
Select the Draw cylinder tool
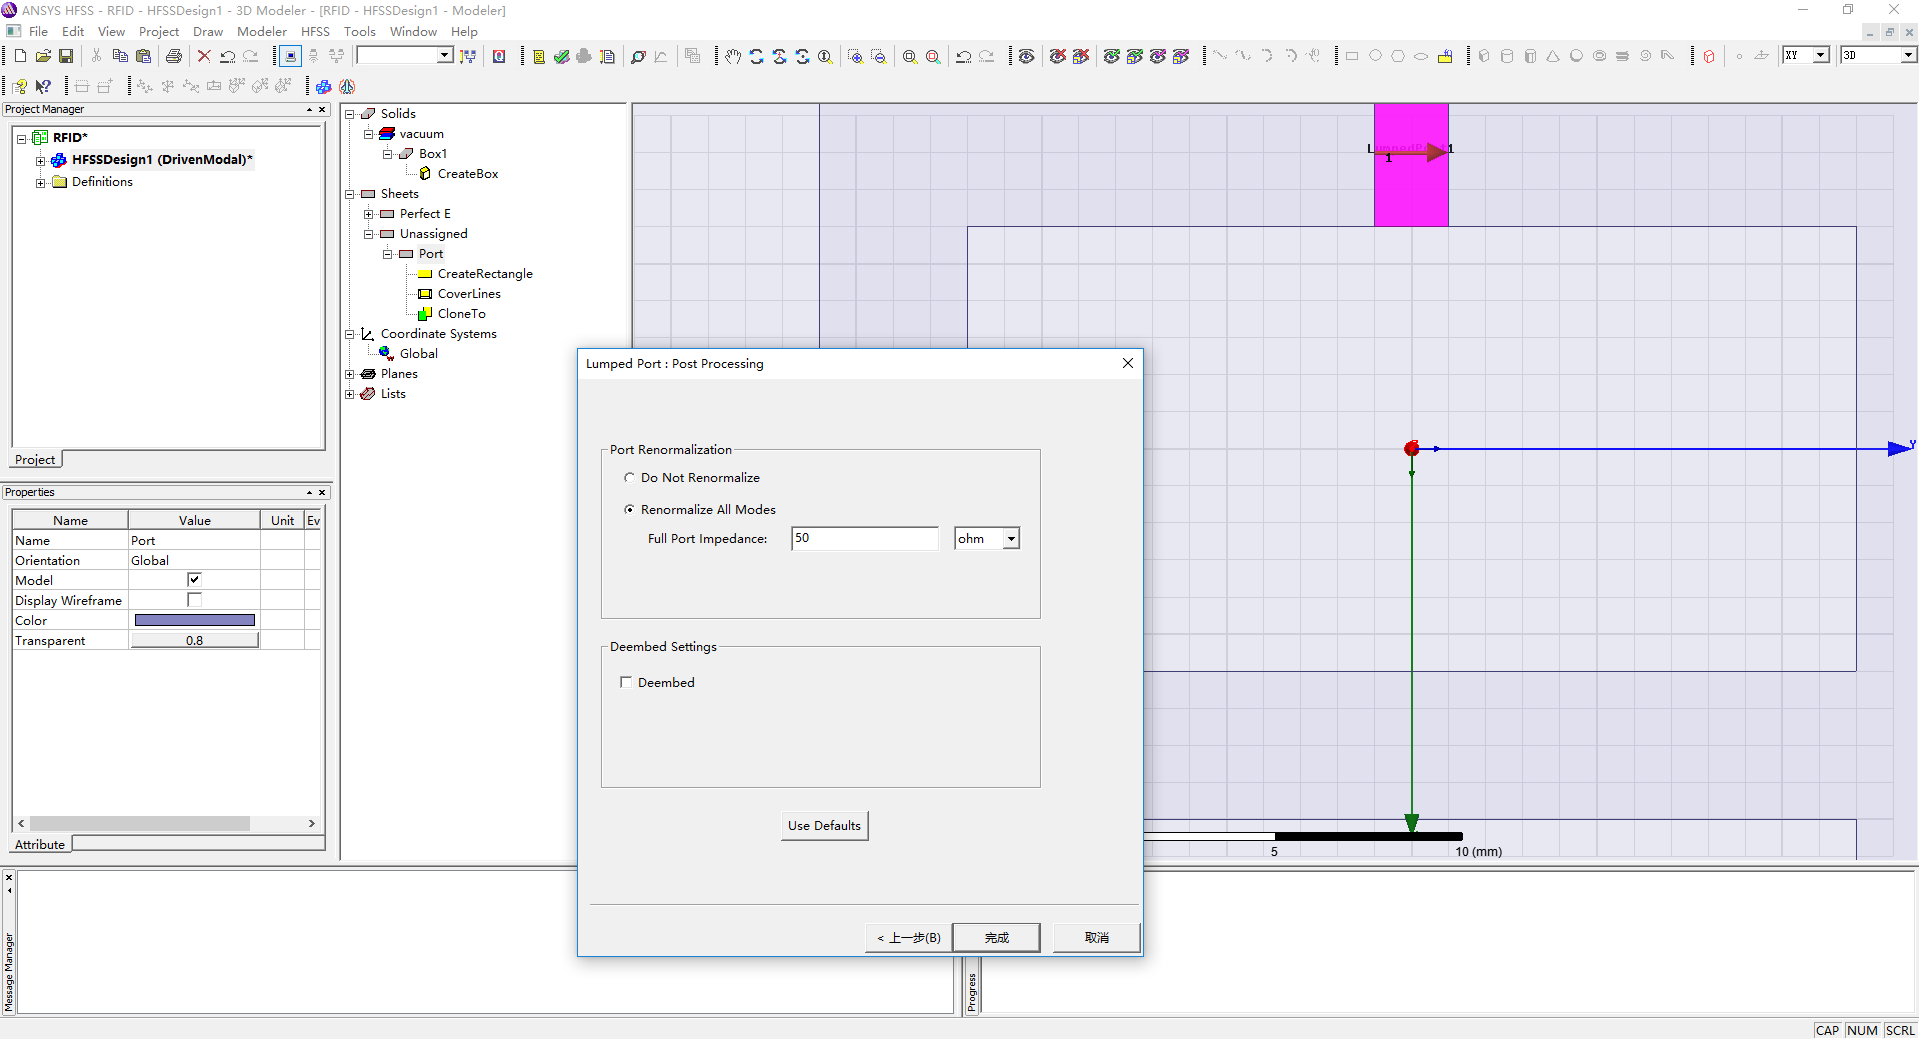tap(1507, 56)
